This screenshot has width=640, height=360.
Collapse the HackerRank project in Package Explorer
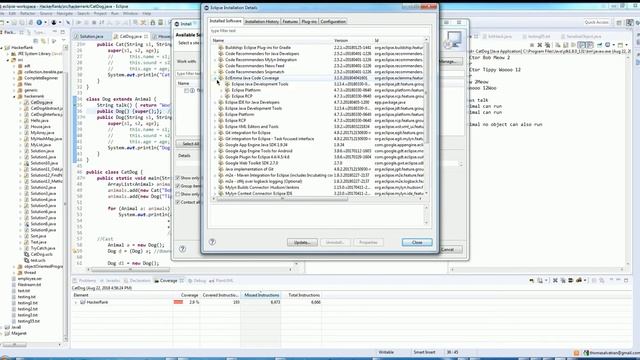2,48
